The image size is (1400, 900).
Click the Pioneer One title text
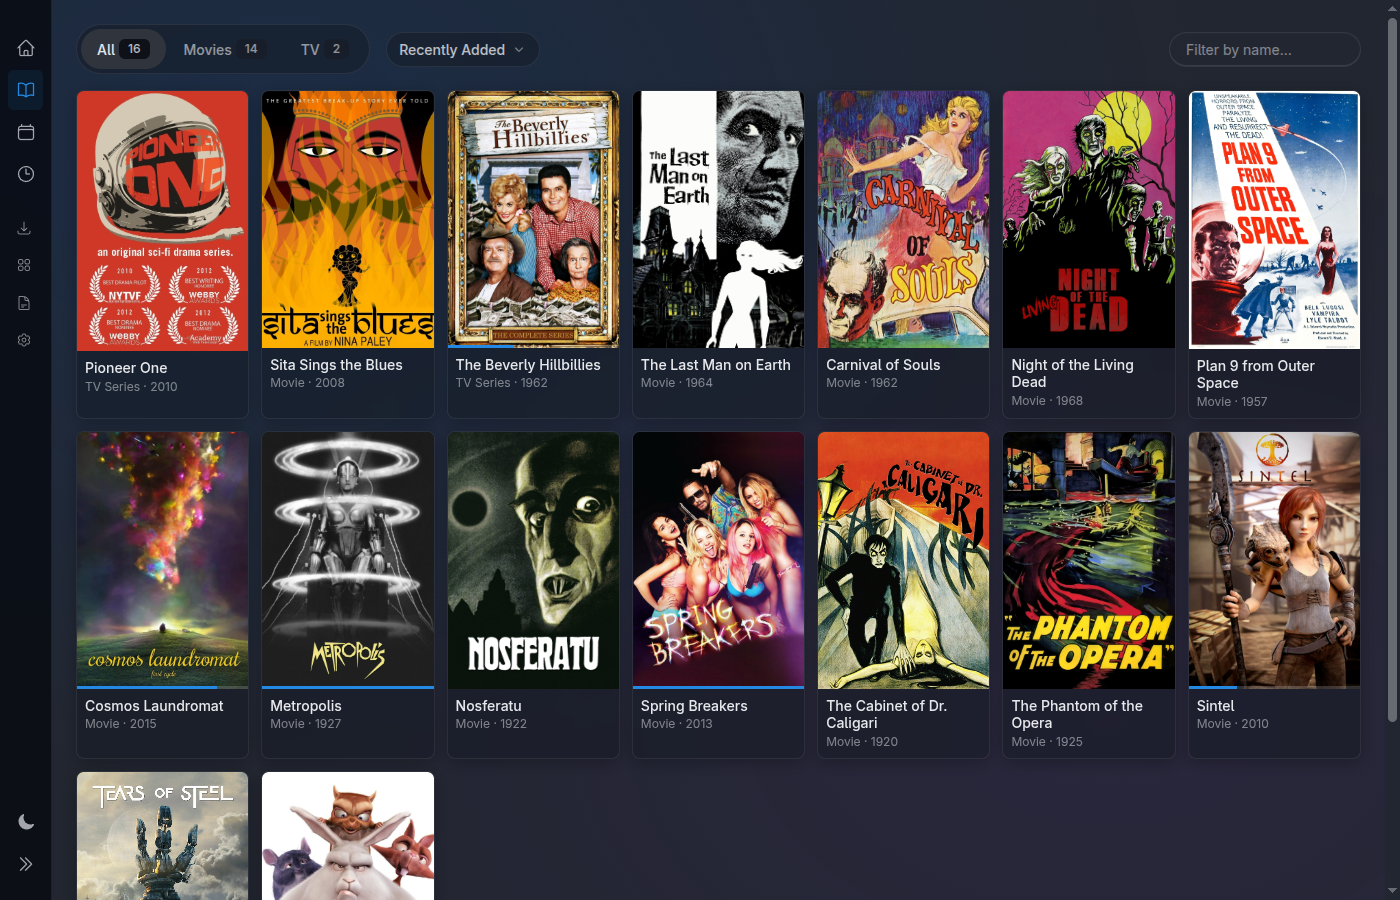(x=126, y=368)
